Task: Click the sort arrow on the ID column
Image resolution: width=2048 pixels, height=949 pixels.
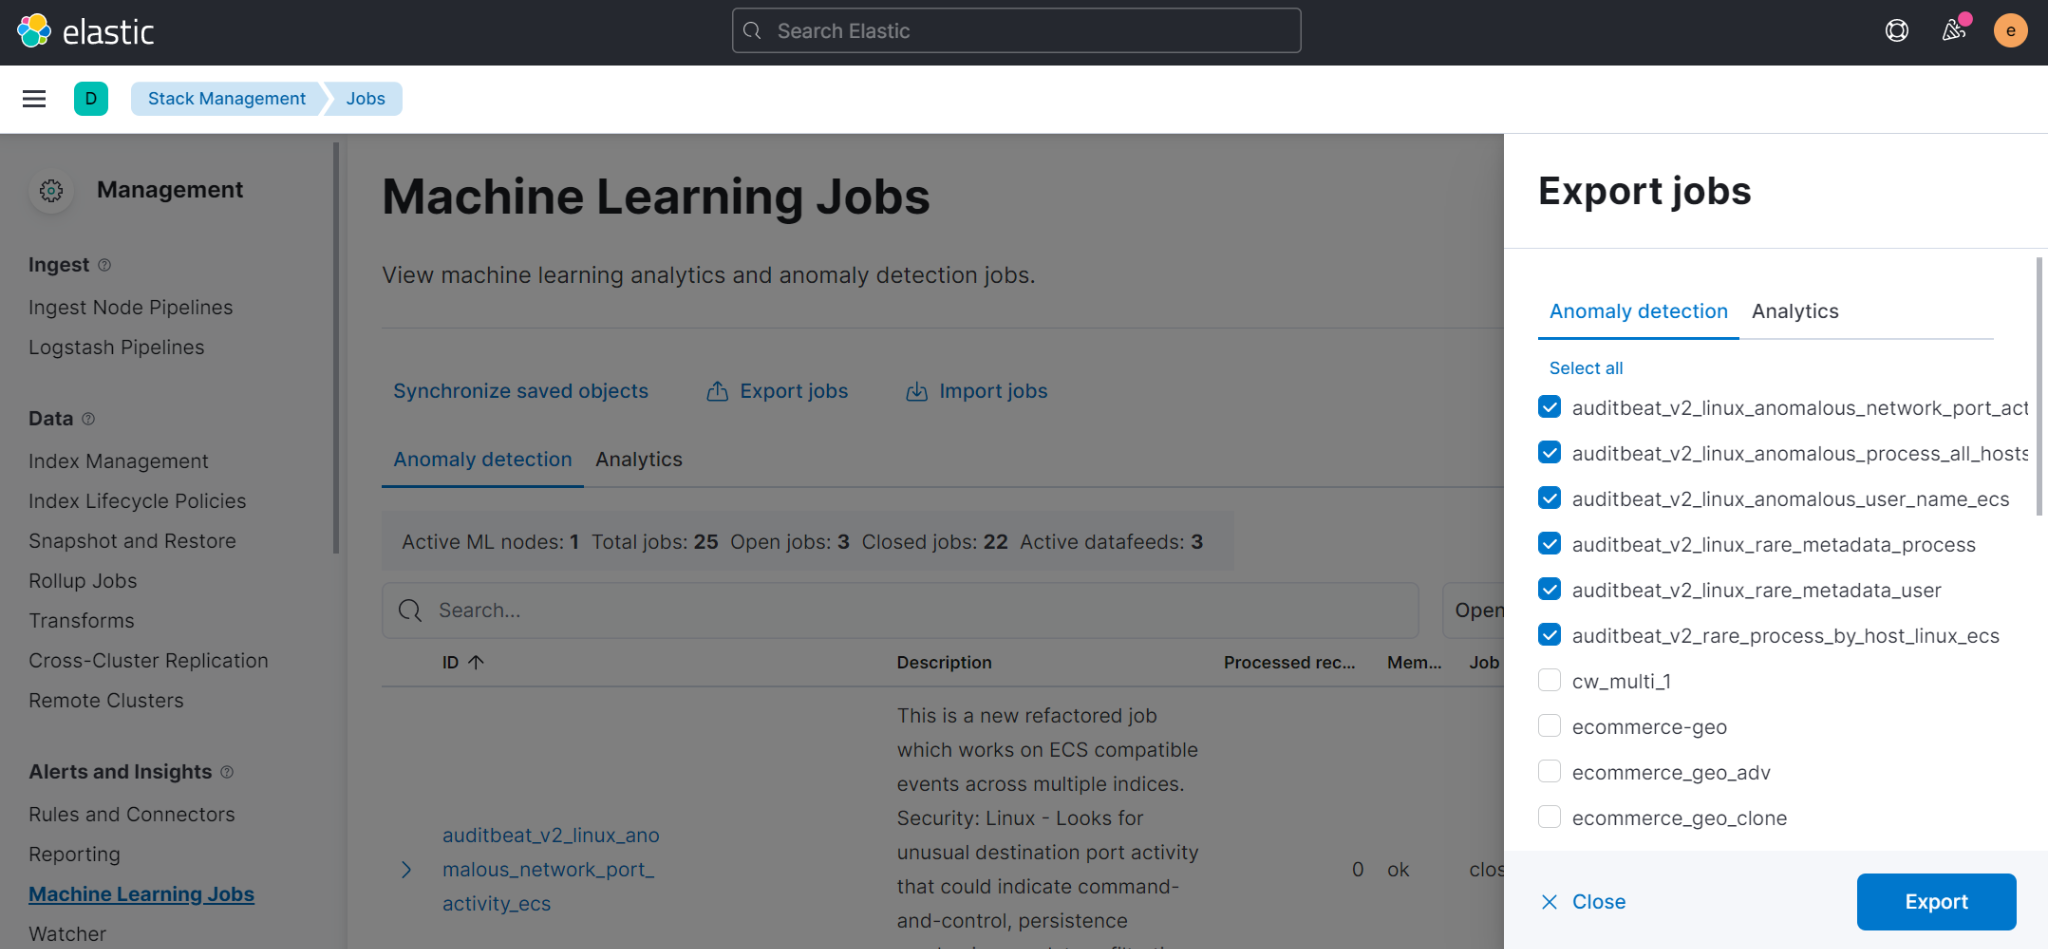Action: tap(475, 661)
